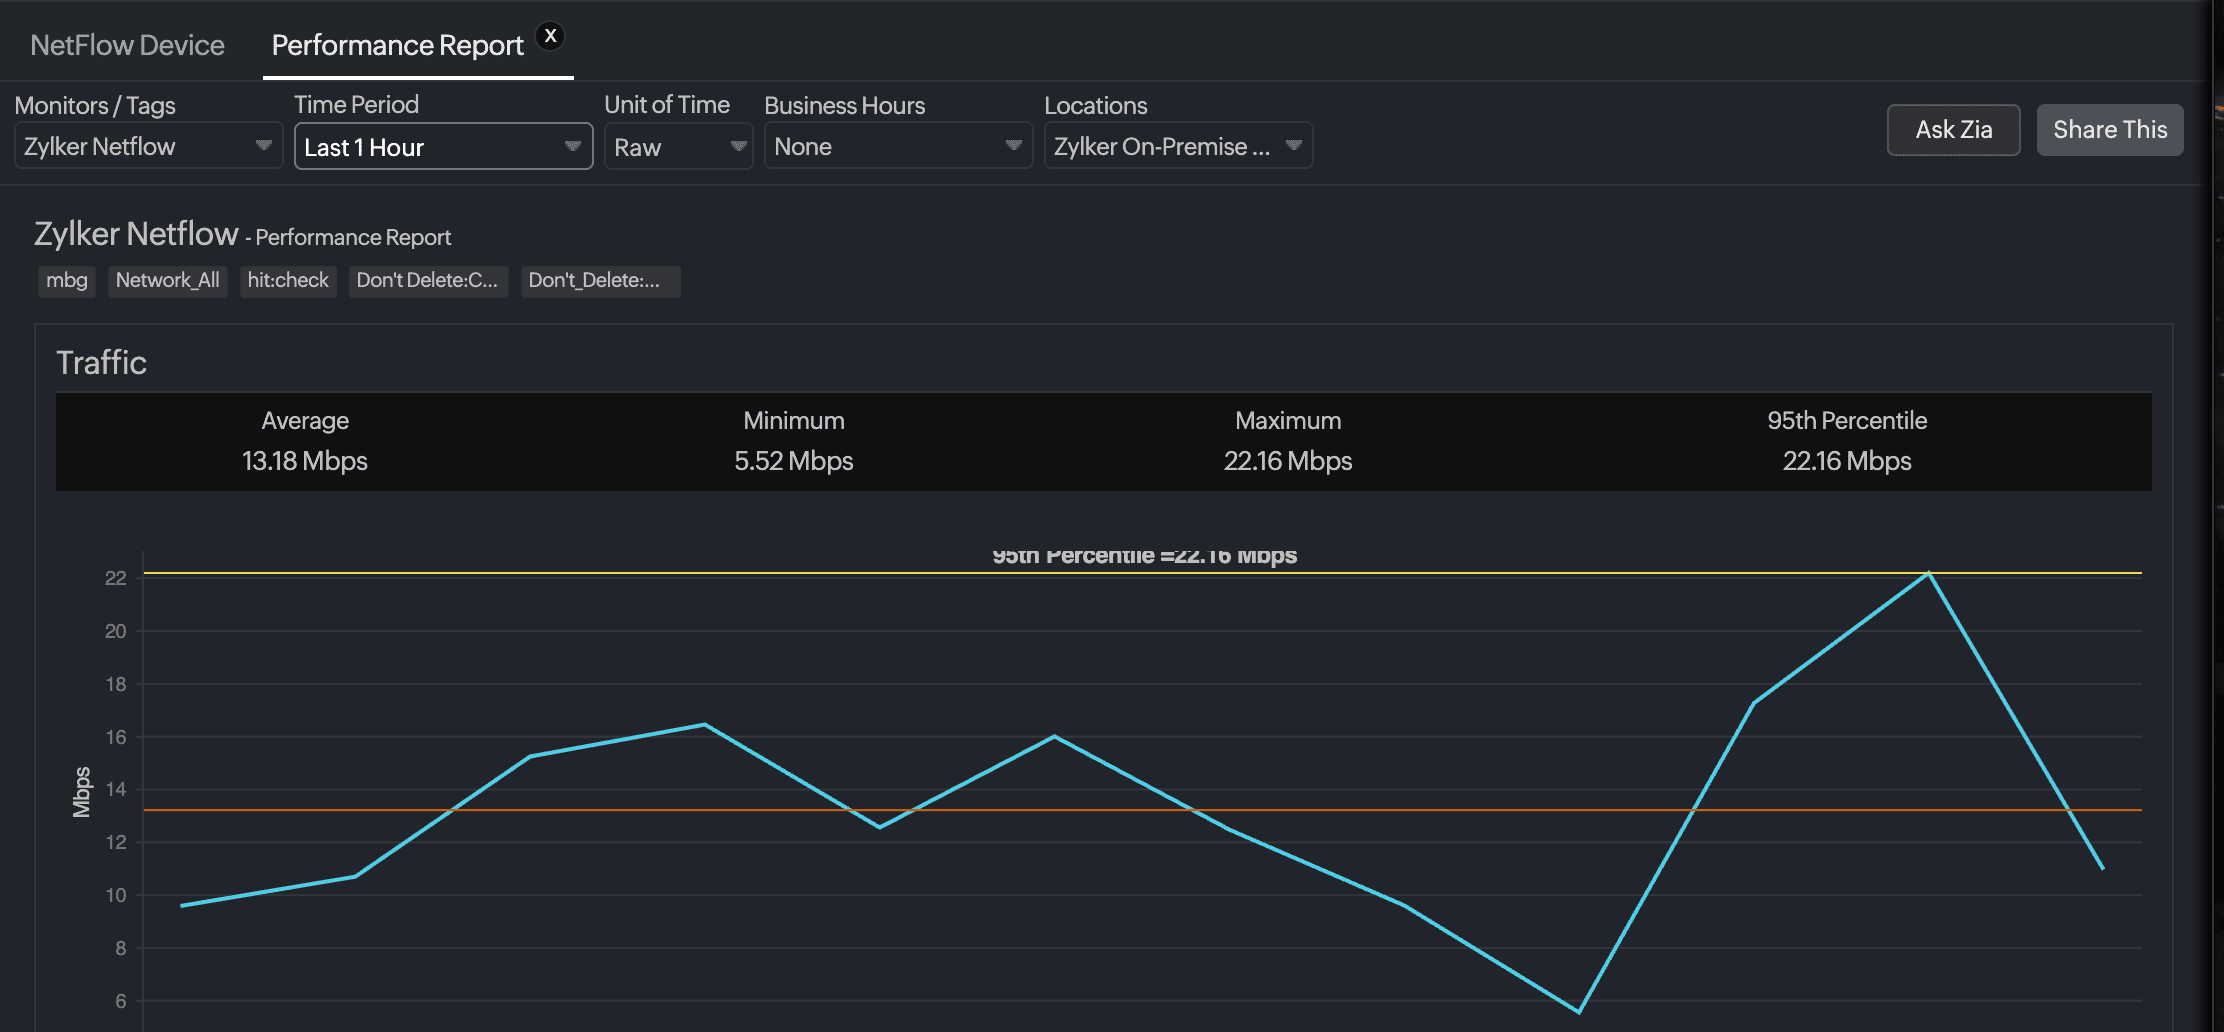This screenshot has width=2224, height=1032.
Task: Select the Performance Report tab
Action: coord(396,45)
